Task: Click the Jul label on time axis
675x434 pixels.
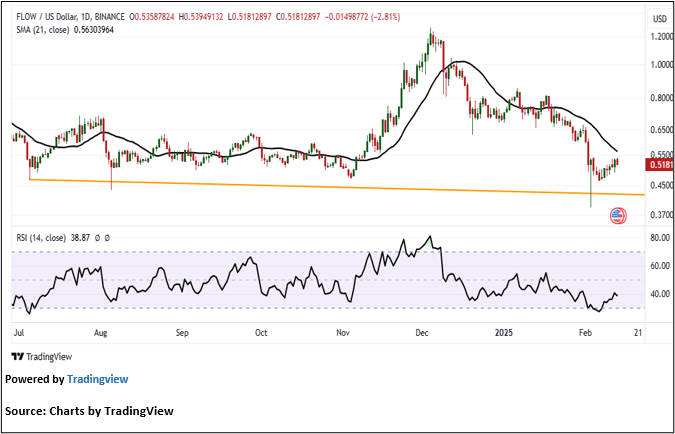Action: click(17, 333)
